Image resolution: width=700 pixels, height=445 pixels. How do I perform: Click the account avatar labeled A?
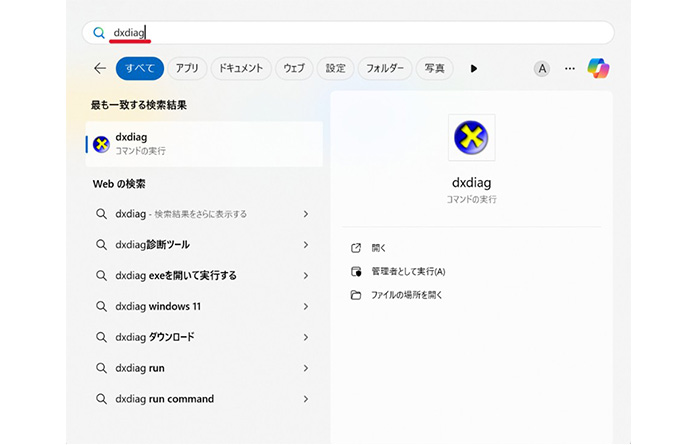point(542,69)
